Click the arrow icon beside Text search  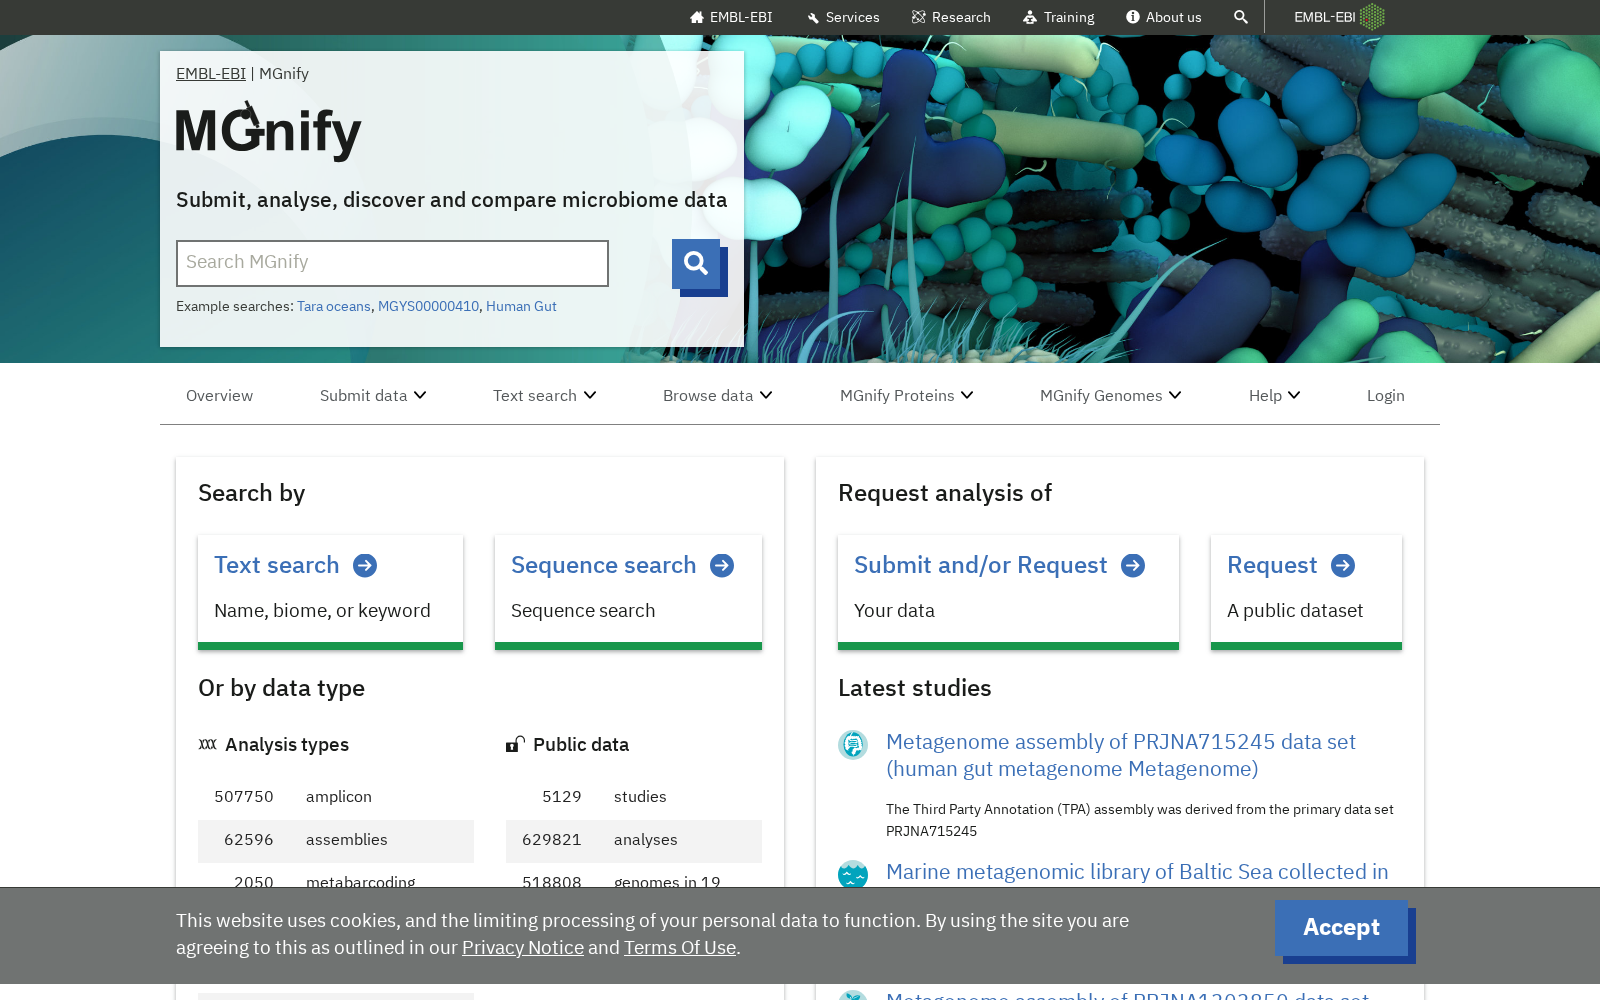click(x=365, y=566)
